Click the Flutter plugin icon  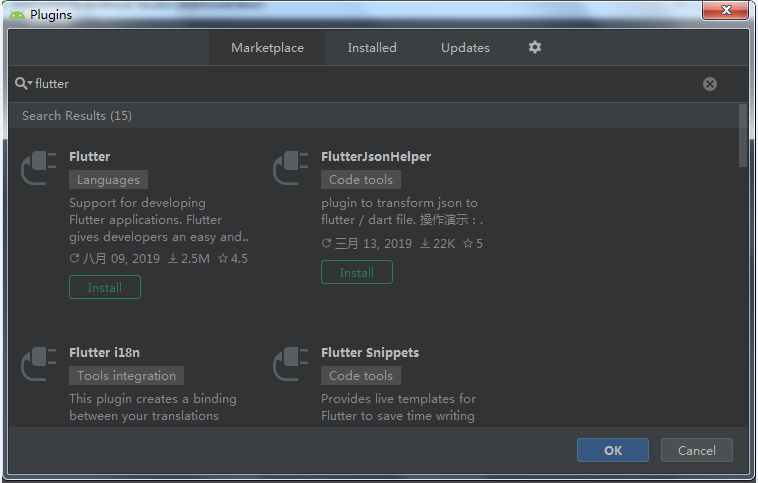coord(39,167)
